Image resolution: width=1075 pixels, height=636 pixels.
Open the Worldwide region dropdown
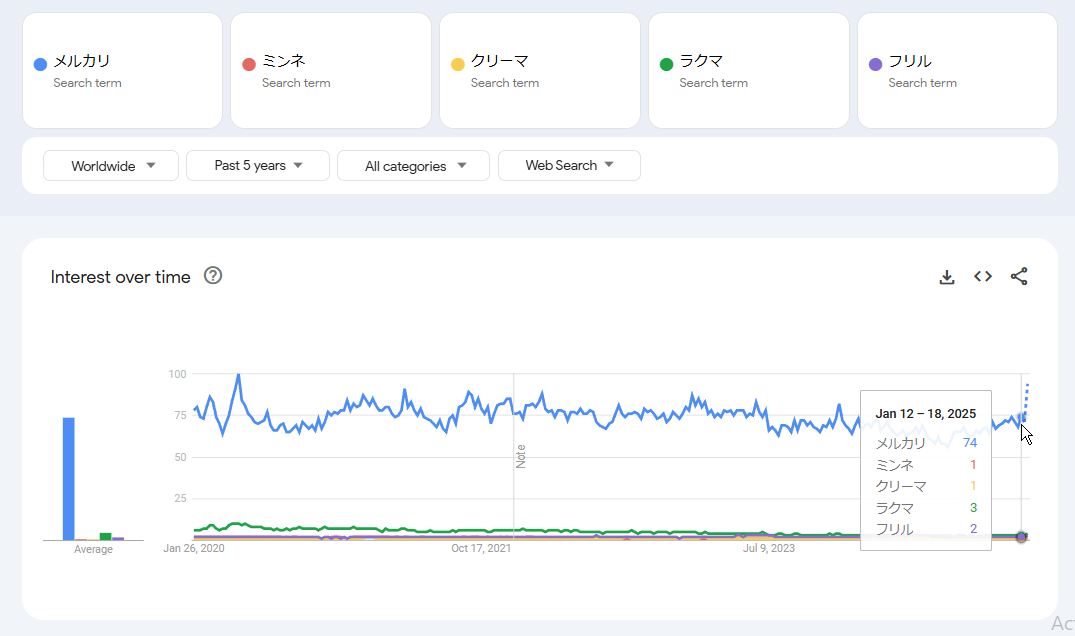(111, 166)
